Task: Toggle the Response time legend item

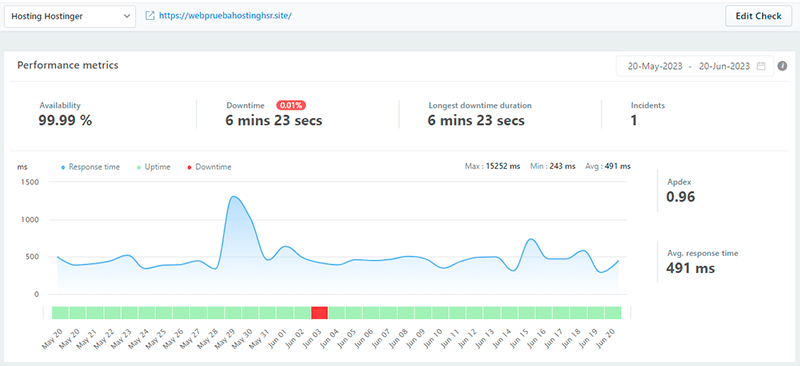Action: (x=90, y=167)
